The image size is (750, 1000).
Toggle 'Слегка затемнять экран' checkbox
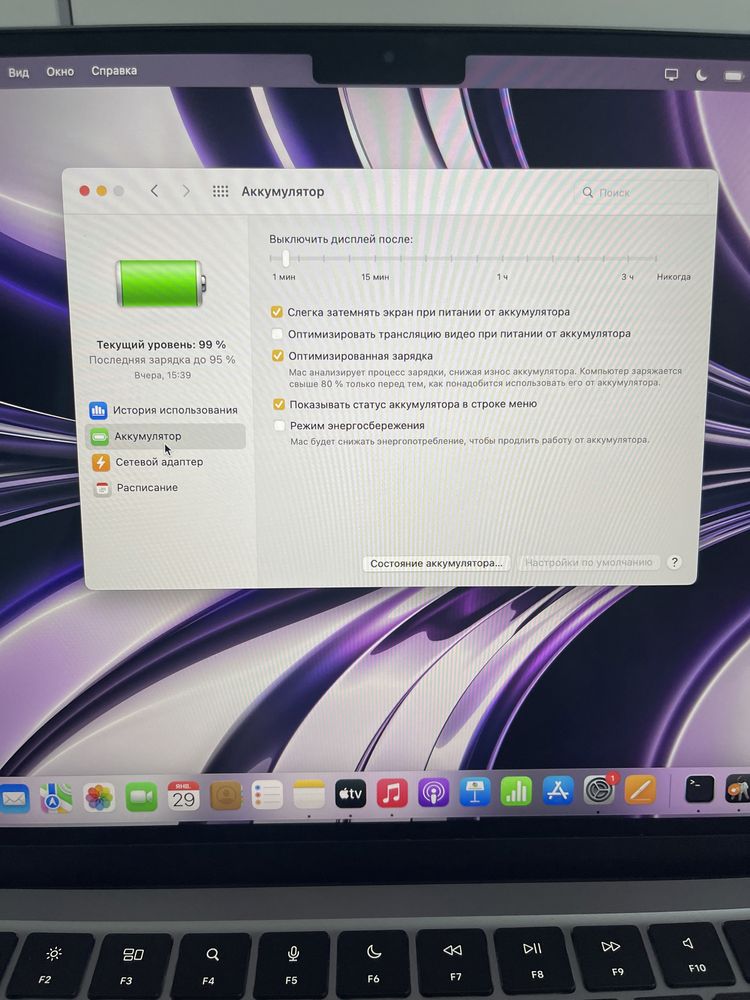click(276, 312)
